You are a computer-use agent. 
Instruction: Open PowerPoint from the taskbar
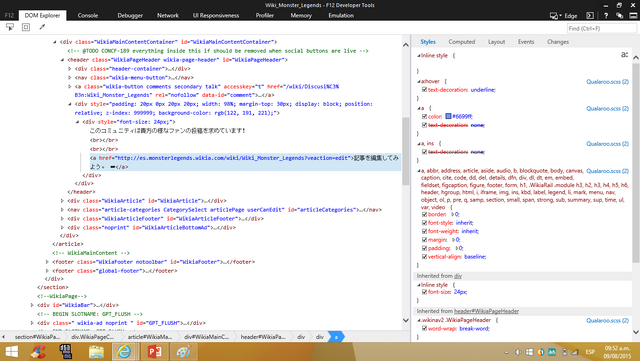(x=154, y=351)
